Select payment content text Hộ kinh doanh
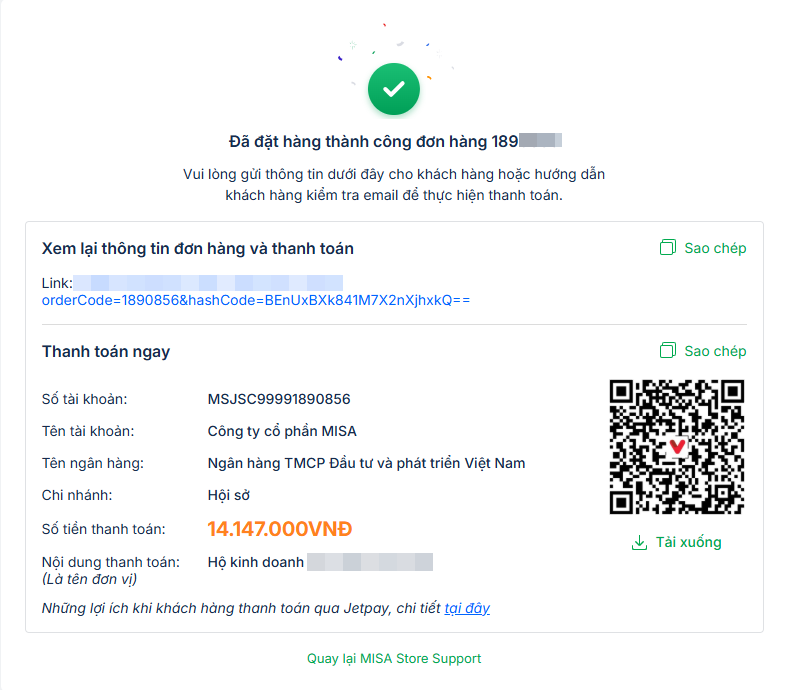This screenshot has height=690, width=785. [x=256, y=562]
